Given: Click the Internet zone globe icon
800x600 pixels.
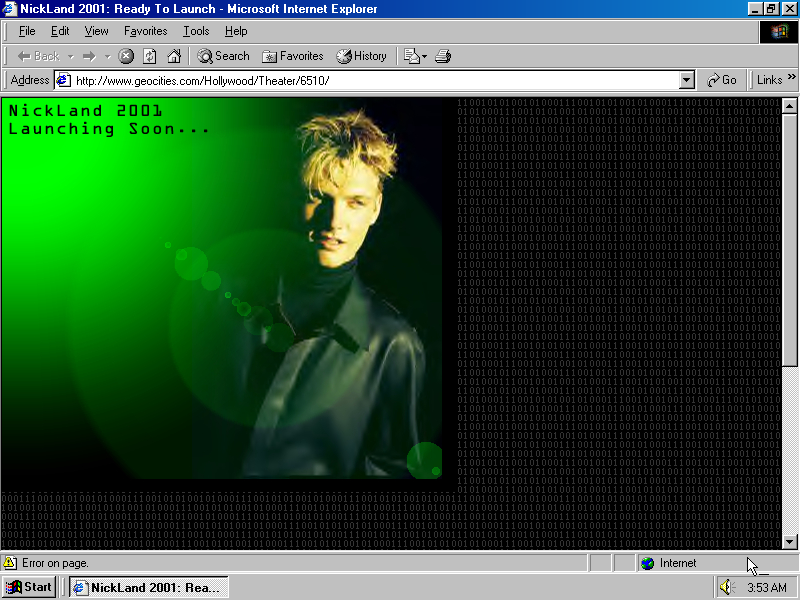Looking at the screenshot, I should click(x=647, y=563).
